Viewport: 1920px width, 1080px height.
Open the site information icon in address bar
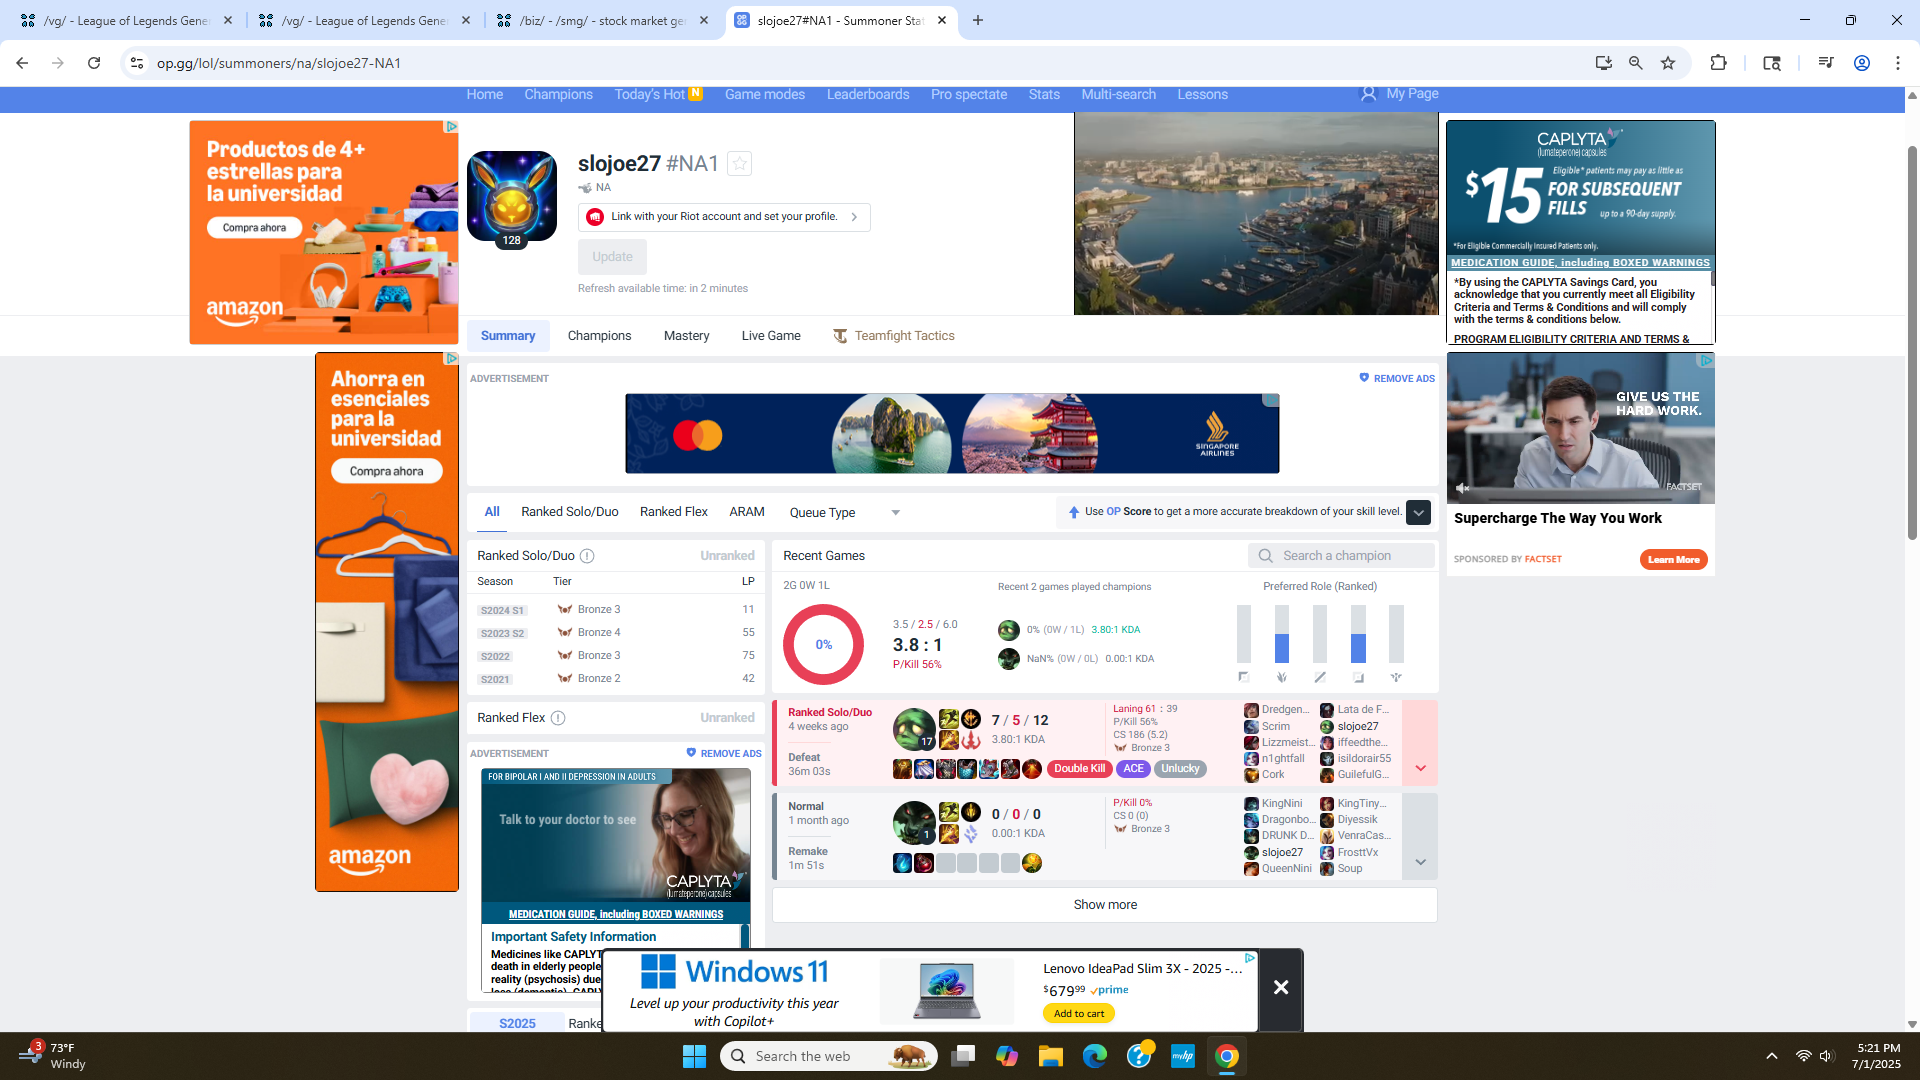pyautogui.click(x=137, y=63)
